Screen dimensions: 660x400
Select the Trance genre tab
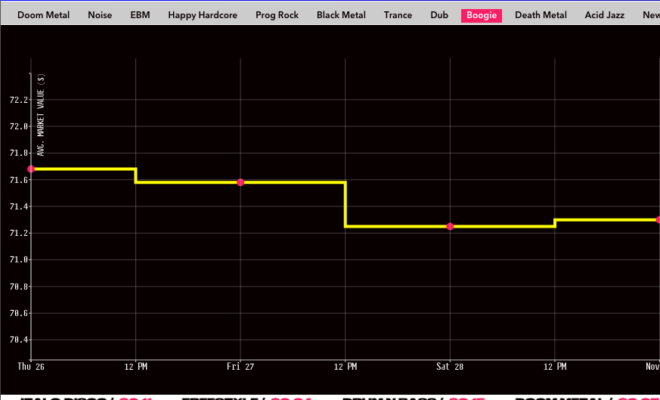point(398,15)
